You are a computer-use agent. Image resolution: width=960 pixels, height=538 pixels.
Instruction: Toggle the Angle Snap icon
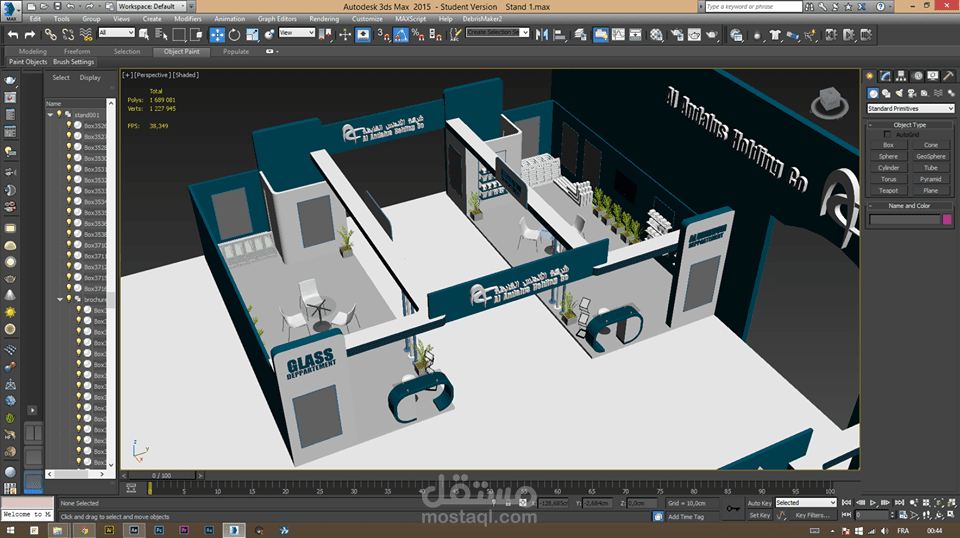point(400,35)
